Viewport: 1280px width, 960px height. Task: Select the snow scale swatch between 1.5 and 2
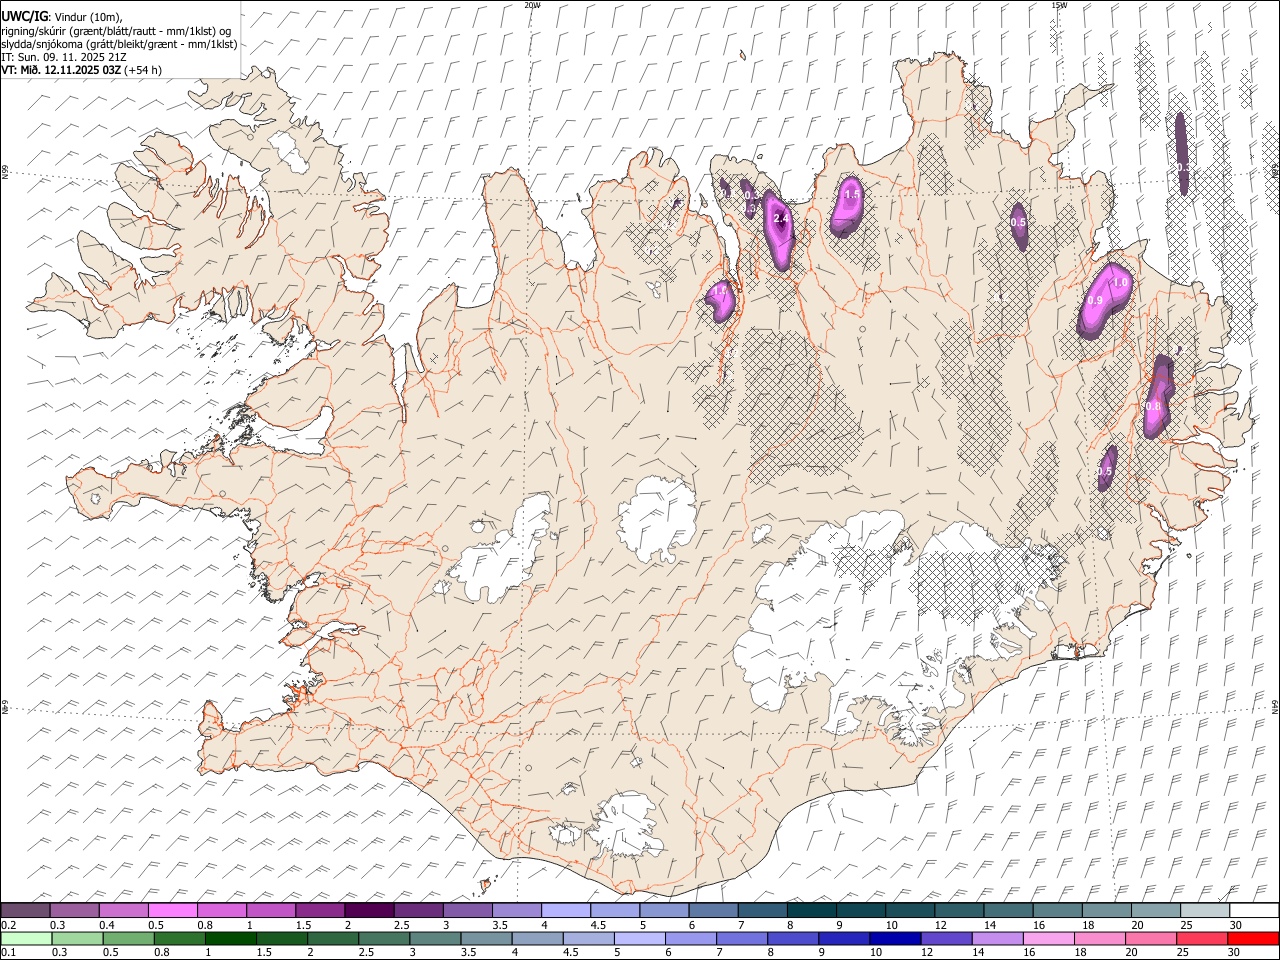click(x=319, y=910)
